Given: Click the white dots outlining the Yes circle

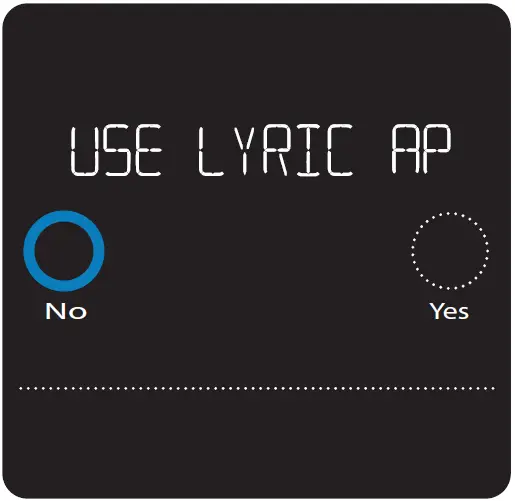Looking at the screenshot, I should pyautogui.click(x=450, y=213).
